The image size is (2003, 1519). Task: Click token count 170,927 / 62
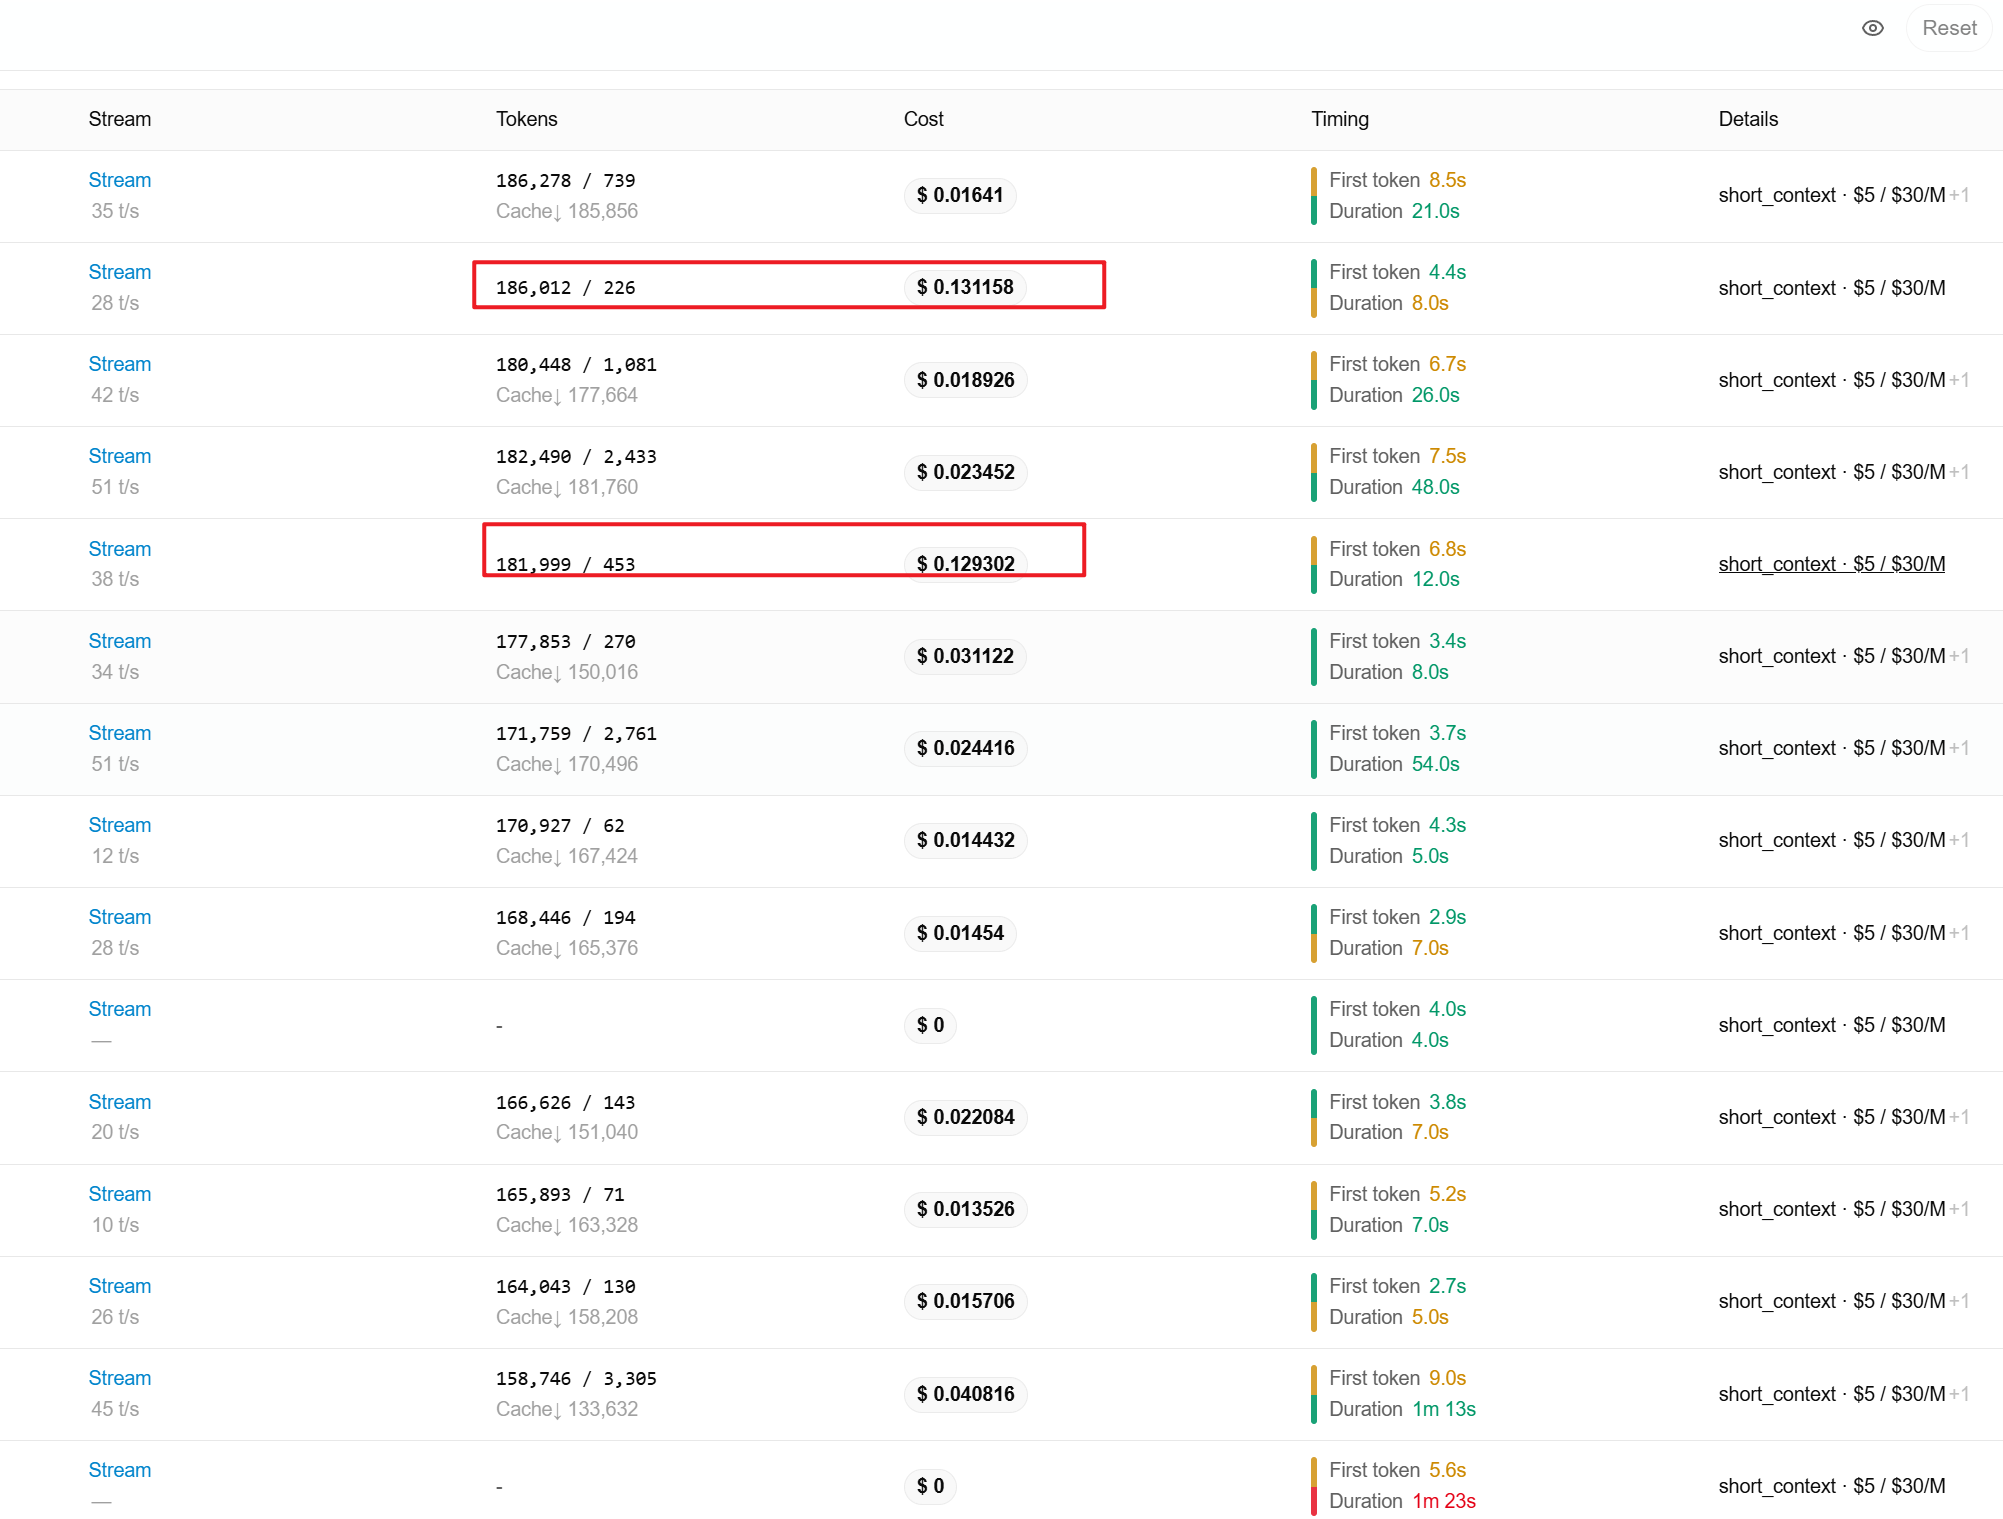tap(561, 826)
